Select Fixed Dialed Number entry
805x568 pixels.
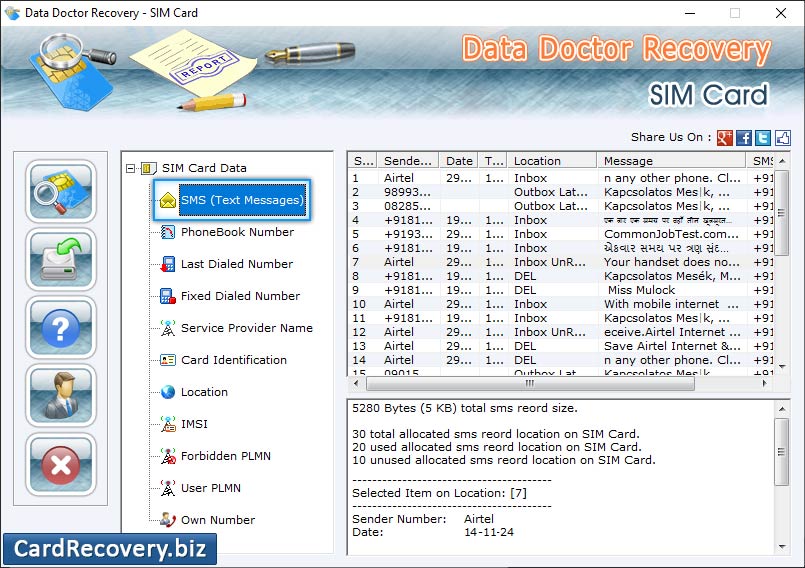click(240, 296)
